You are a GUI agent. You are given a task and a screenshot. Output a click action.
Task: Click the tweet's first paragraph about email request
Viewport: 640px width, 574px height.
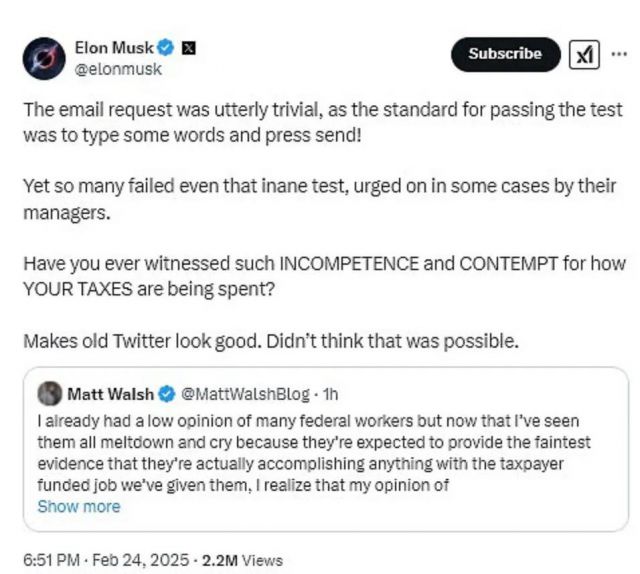click(323, 122)
